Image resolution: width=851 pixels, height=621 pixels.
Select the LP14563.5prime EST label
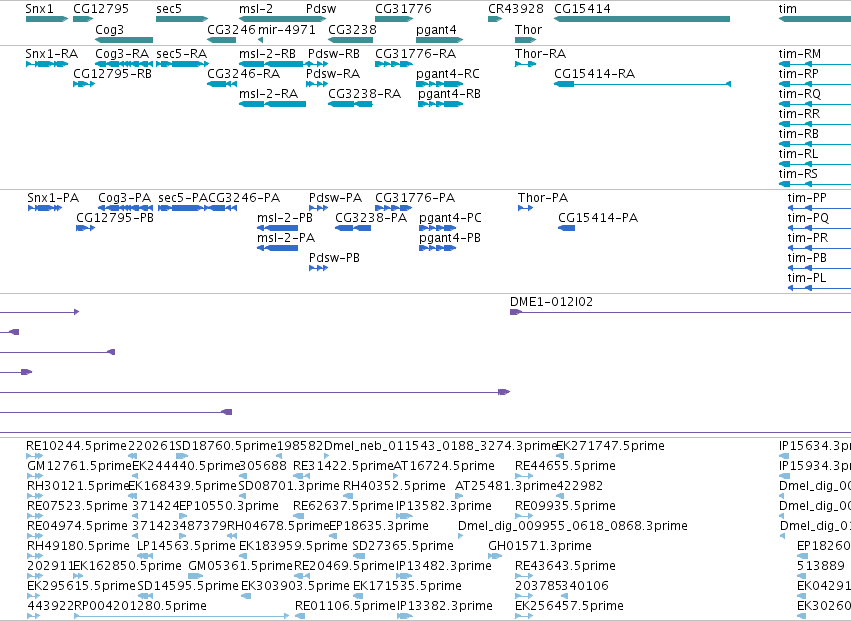[187, 546]
